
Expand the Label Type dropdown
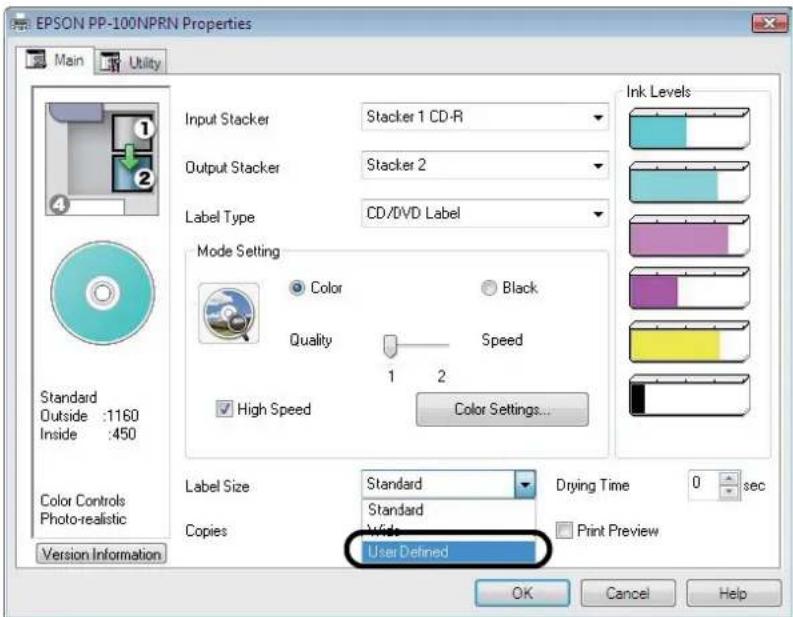484,213
